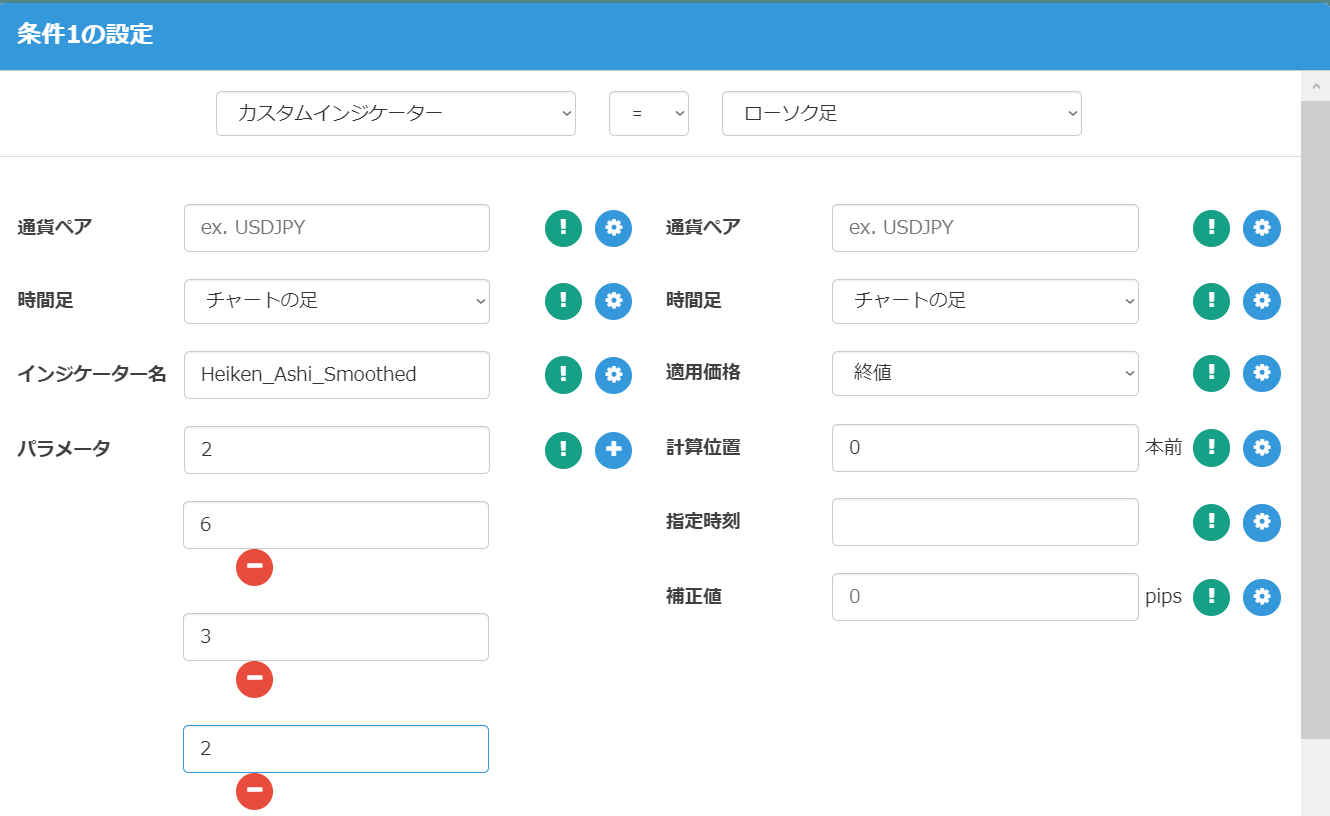Screen dimensions: 1330x816
Task: Click the インジケーター名 label
Action: click(x=92, y=375)
